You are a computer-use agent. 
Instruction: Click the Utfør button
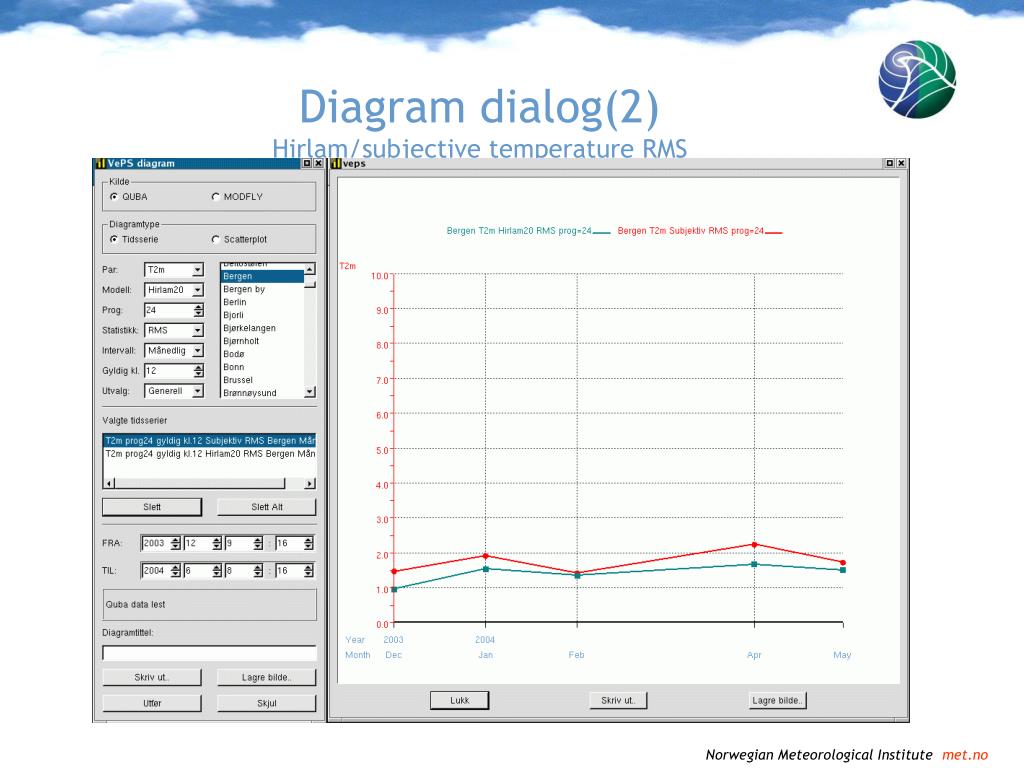tap(152, 703)
